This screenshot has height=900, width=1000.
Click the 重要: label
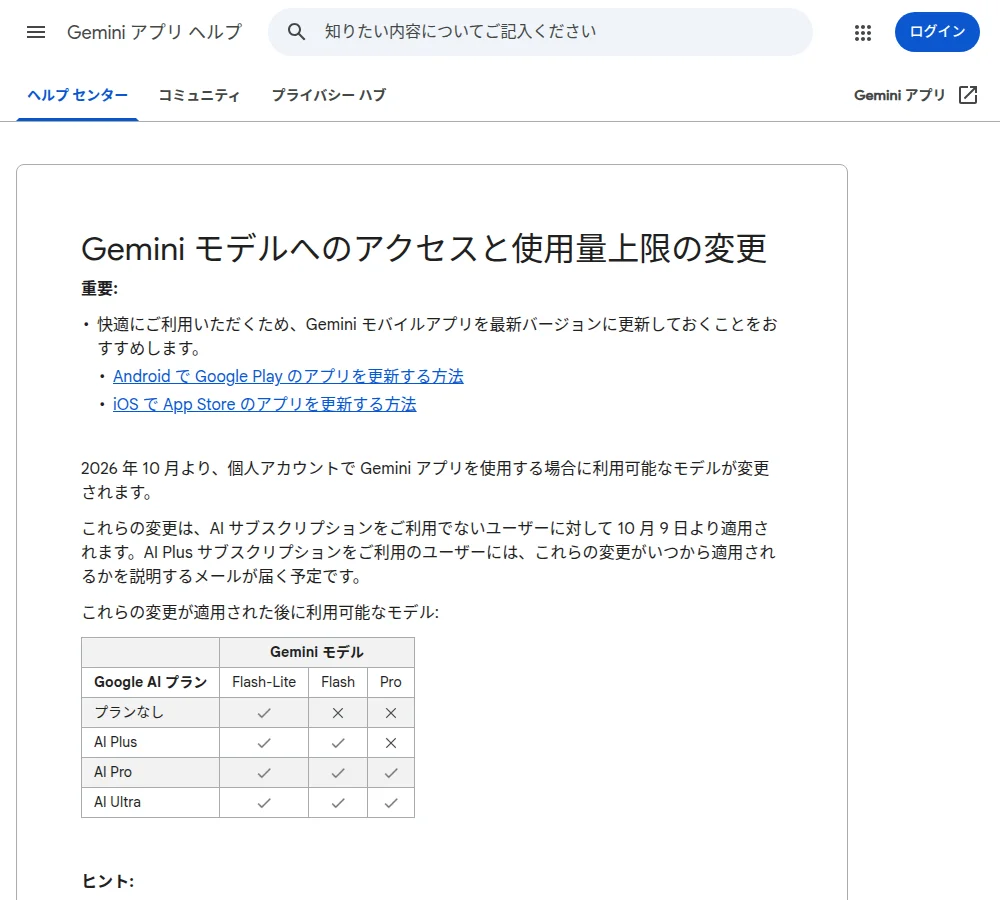pyautogui.click(x=99, y=288)
